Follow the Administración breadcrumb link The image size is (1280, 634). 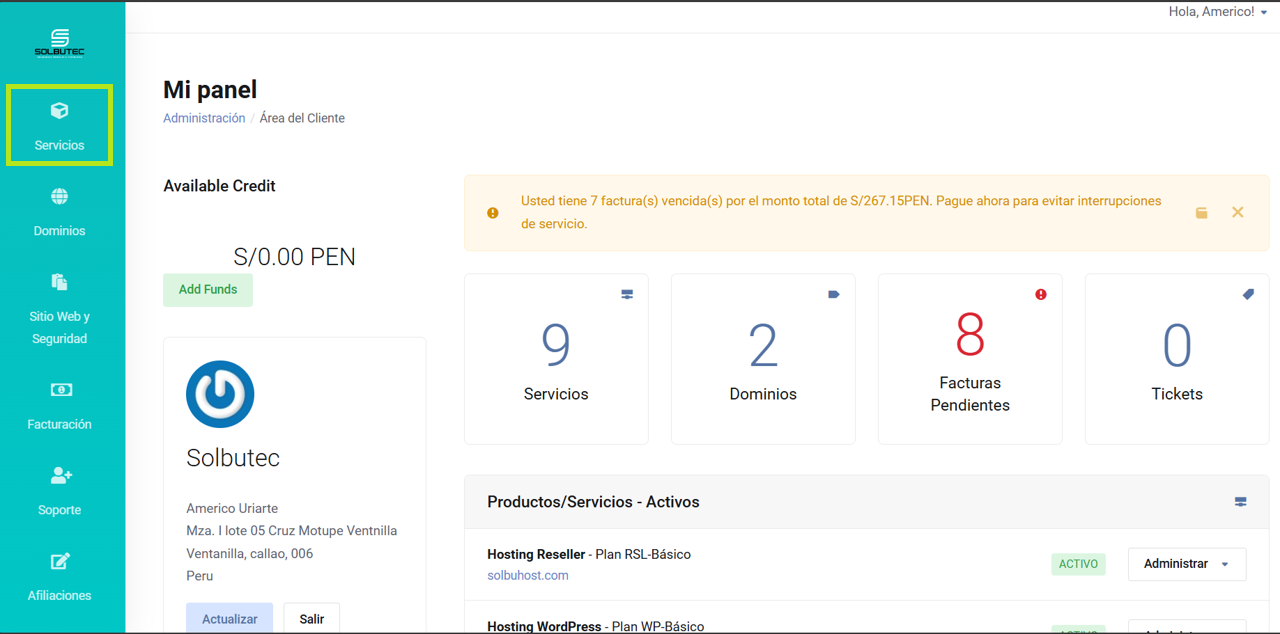coord(204,118)
